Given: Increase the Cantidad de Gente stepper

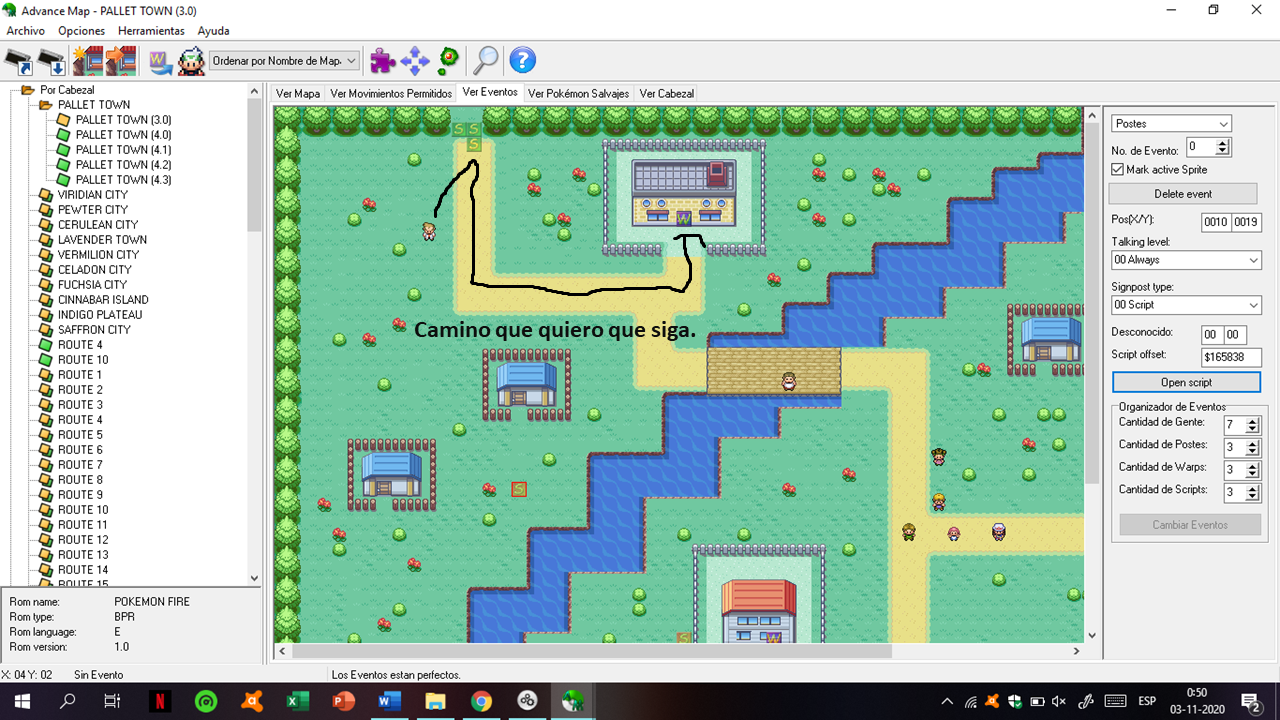Looking at the screenshot, I should pyautogui.click(x=1253, y=421).
